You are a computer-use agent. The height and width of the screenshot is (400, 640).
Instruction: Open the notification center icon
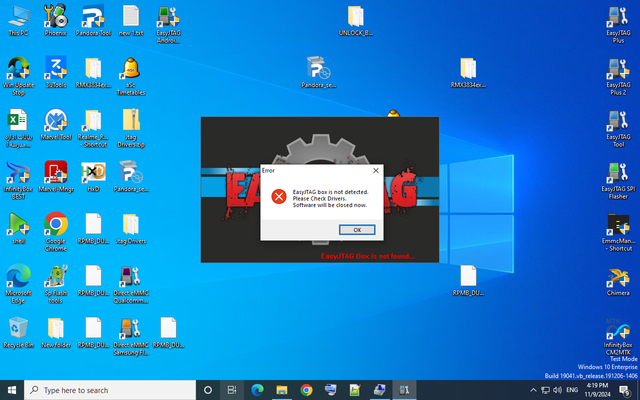624,390
